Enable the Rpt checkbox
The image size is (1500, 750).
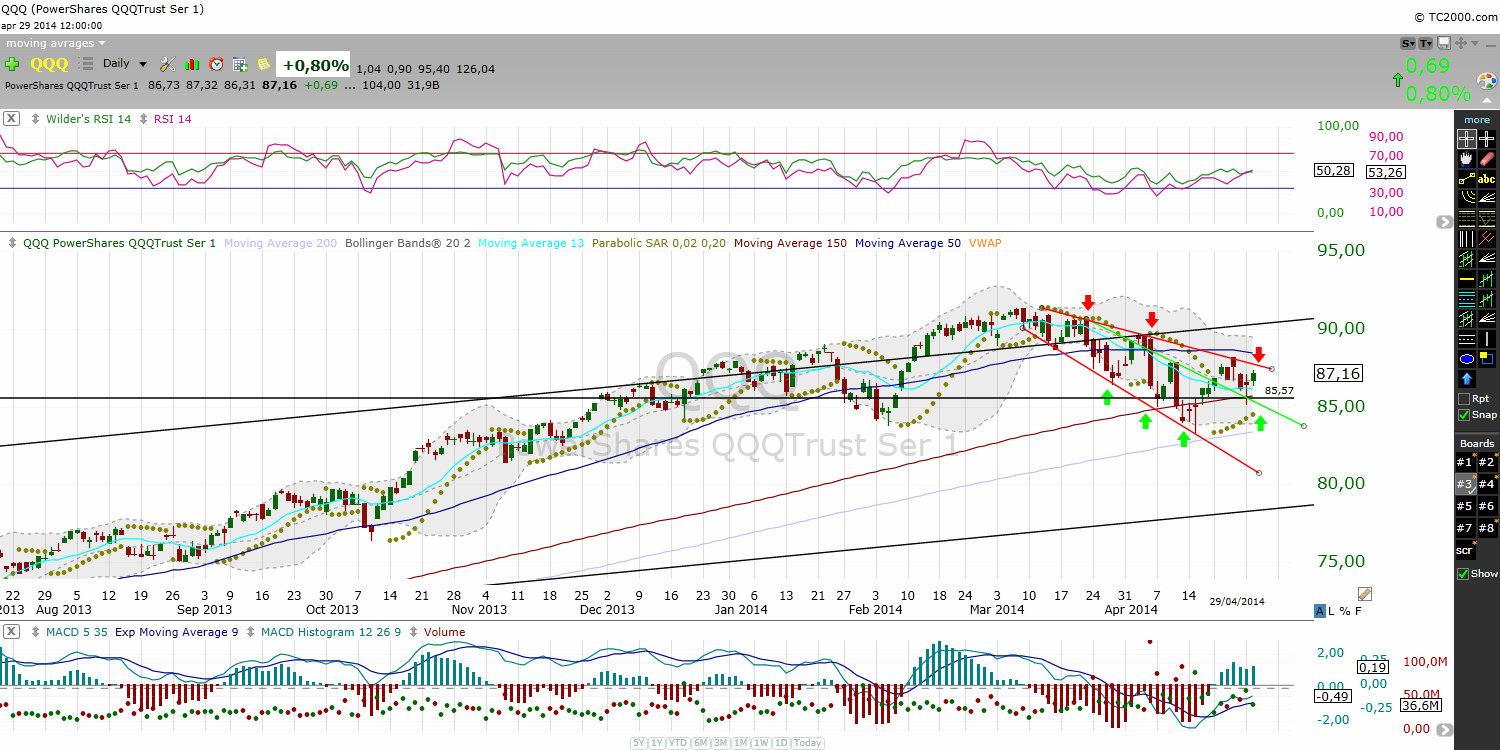click(1464, 399)
